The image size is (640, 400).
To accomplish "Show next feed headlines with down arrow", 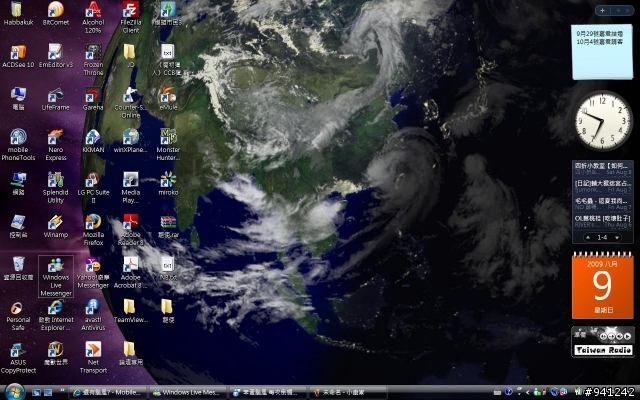I will click(x=617, y=238).
